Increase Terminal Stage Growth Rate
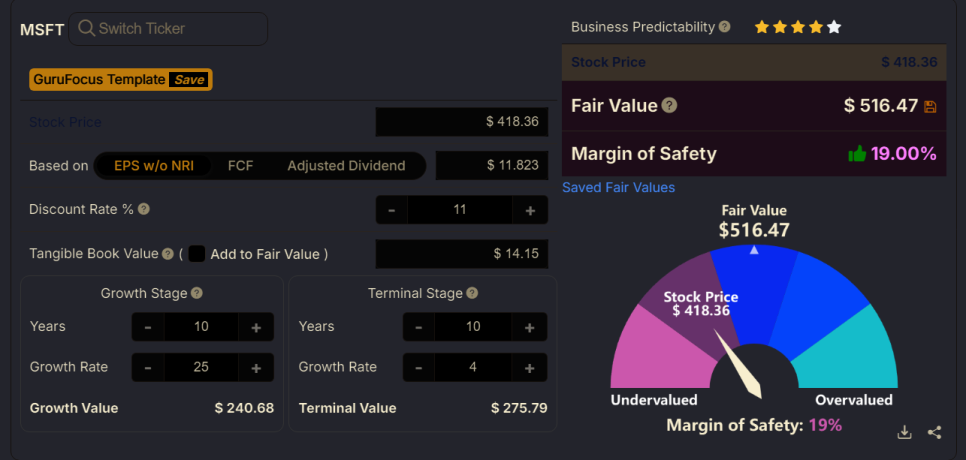This screenshot has height=460, width=966. click(529, 368)
